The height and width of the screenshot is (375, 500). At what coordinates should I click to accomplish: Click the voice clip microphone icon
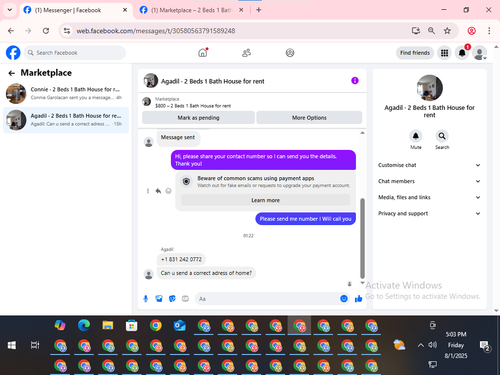[x=146, y=299]
